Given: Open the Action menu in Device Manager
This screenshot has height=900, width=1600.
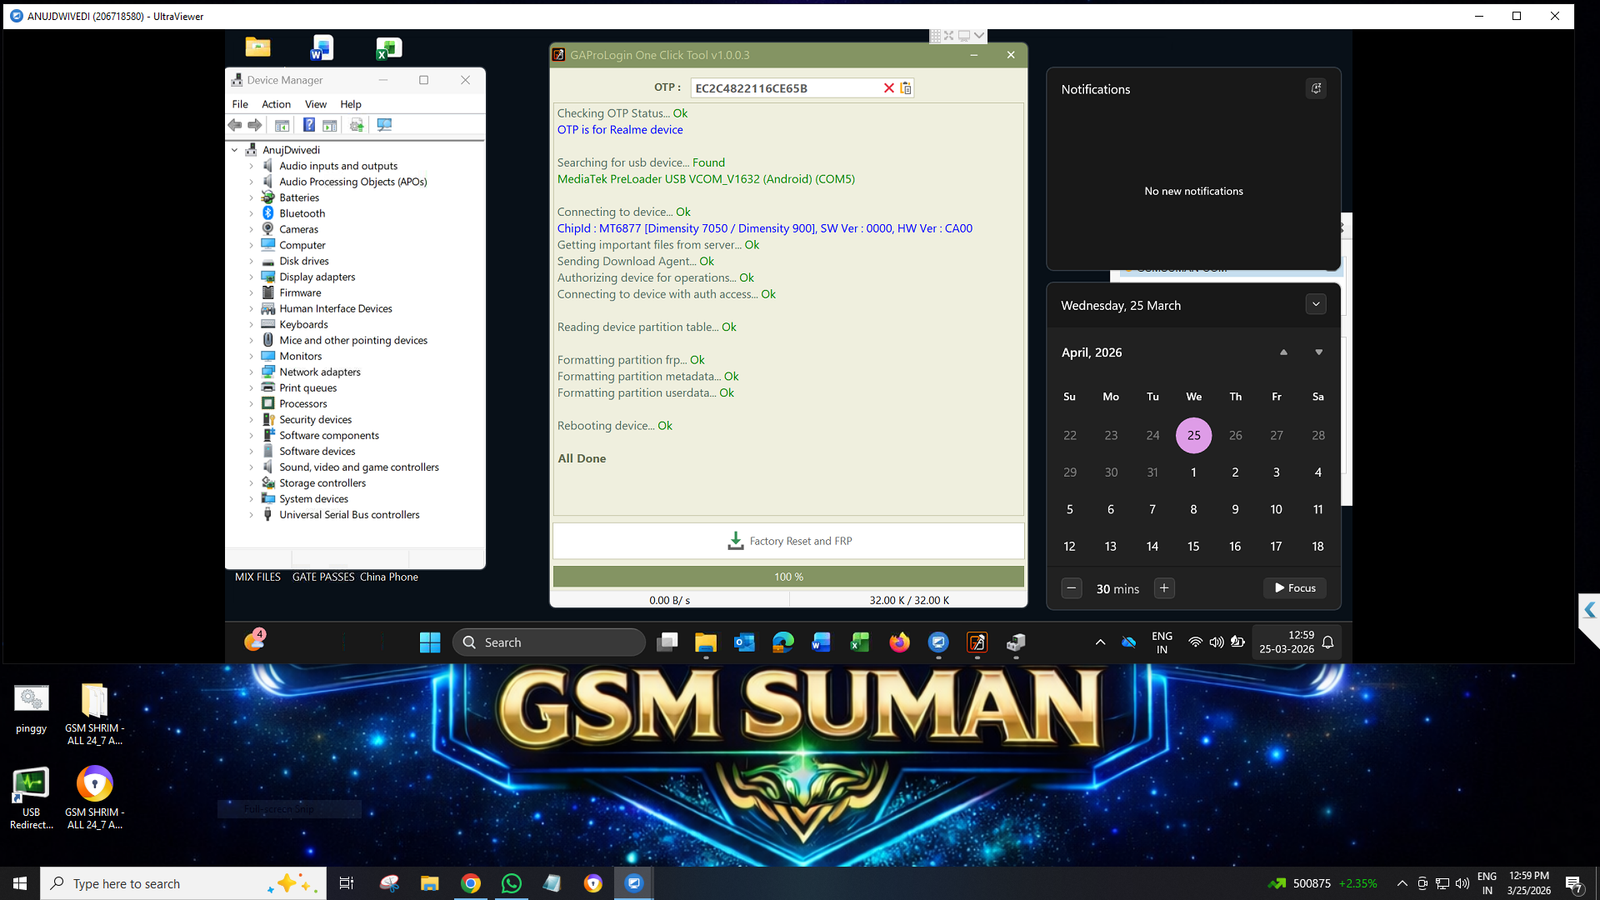Looking at the screenshot, I should point(276,104).
